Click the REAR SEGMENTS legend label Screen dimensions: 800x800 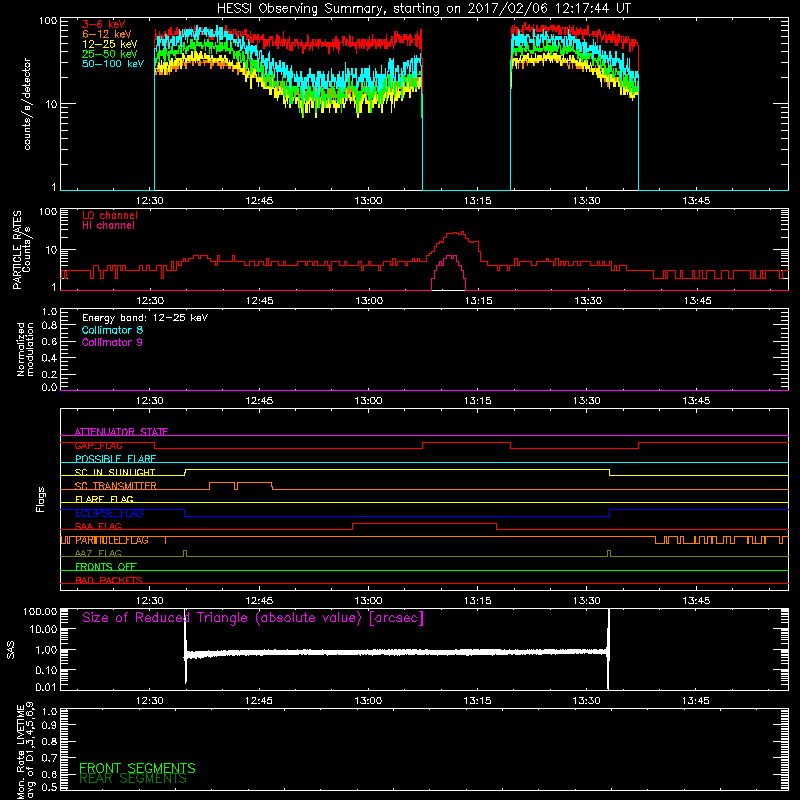[133, 779]
